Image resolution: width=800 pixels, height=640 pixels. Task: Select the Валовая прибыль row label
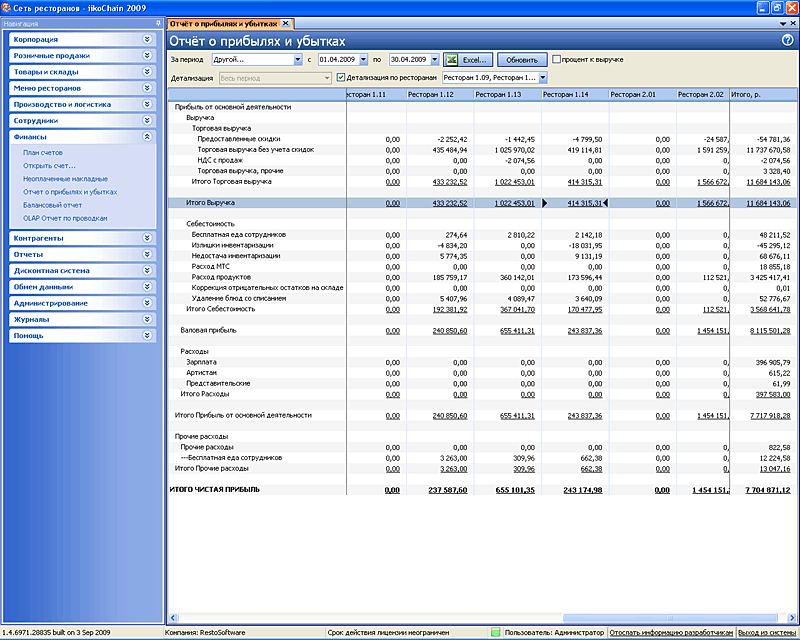(208, 330)
